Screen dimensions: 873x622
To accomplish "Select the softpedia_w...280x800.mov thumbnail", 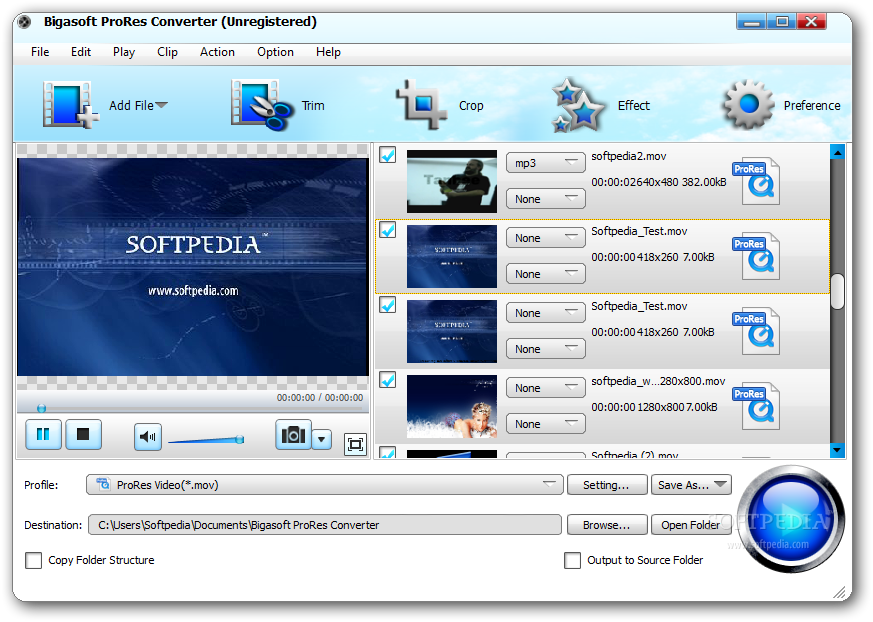I will coord(452,406).
